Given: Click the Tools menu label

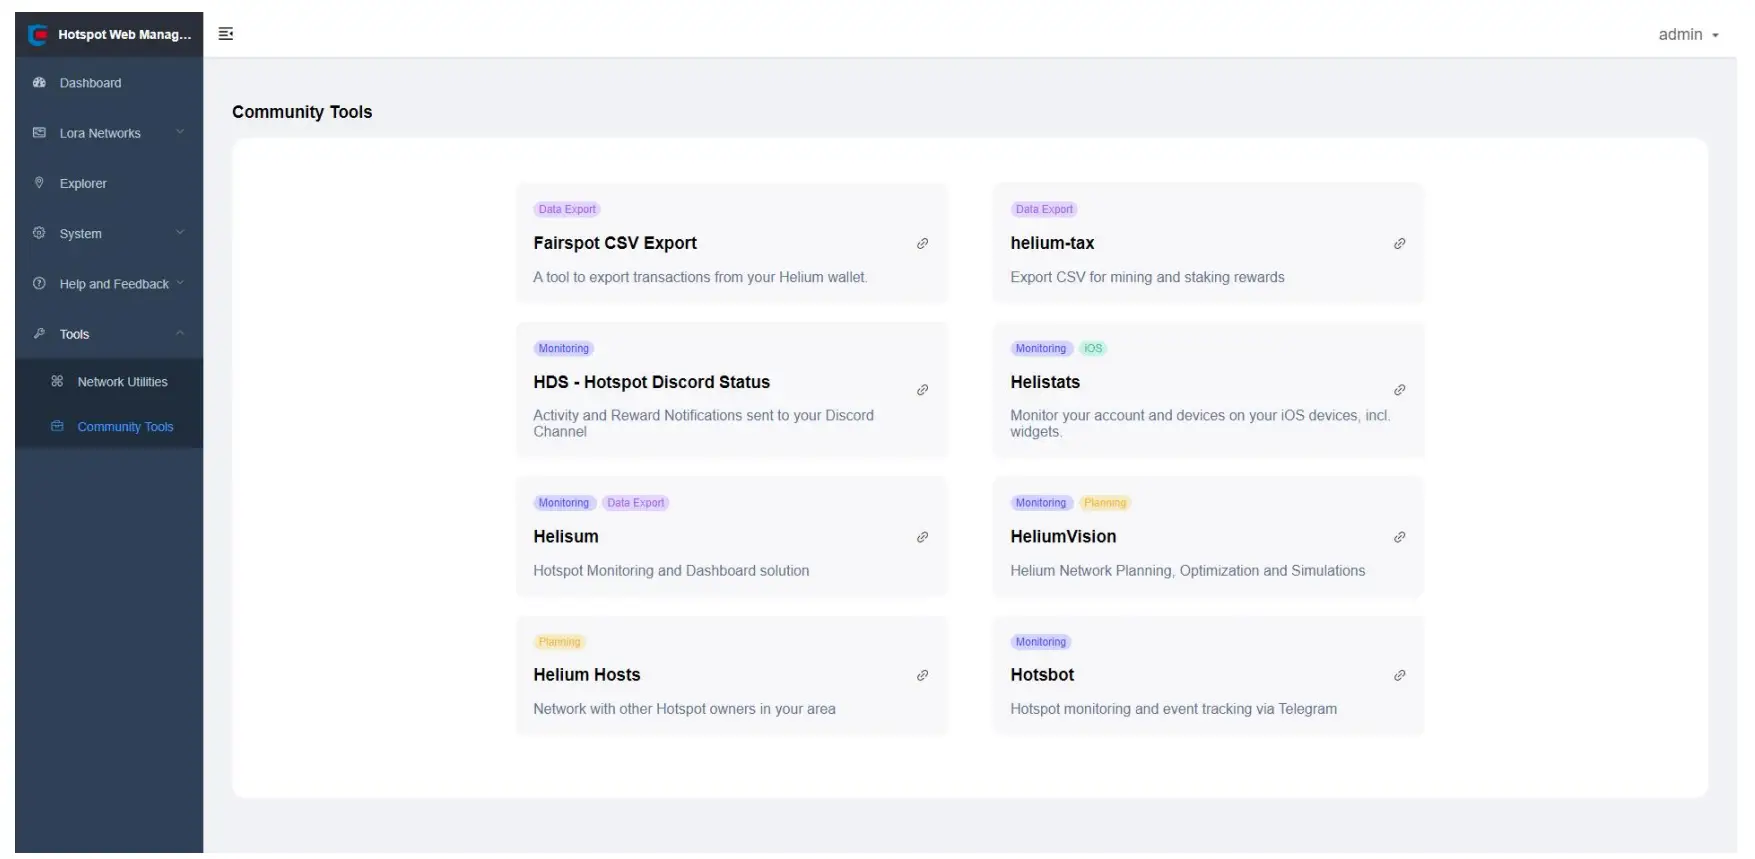Looking at the screenshot, I should [x=74, y=334].
